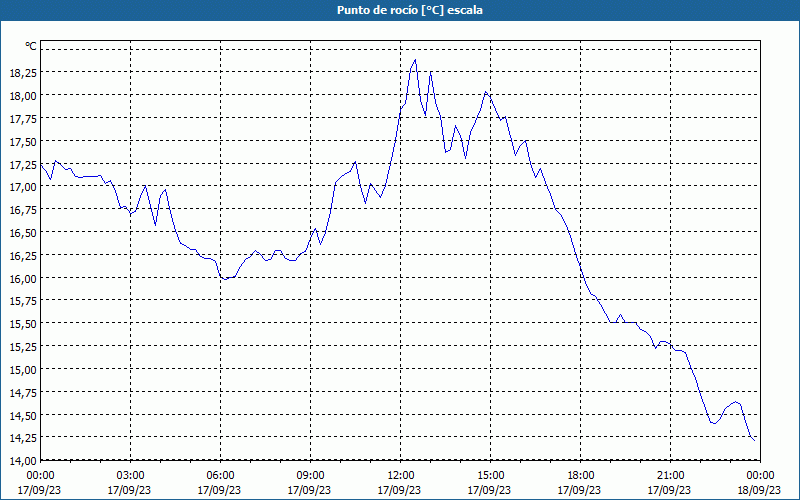This screenshot has width=800, height=500.
Task: Click the dew point curve's highest peak after 12:00
Action: point(415,60)
